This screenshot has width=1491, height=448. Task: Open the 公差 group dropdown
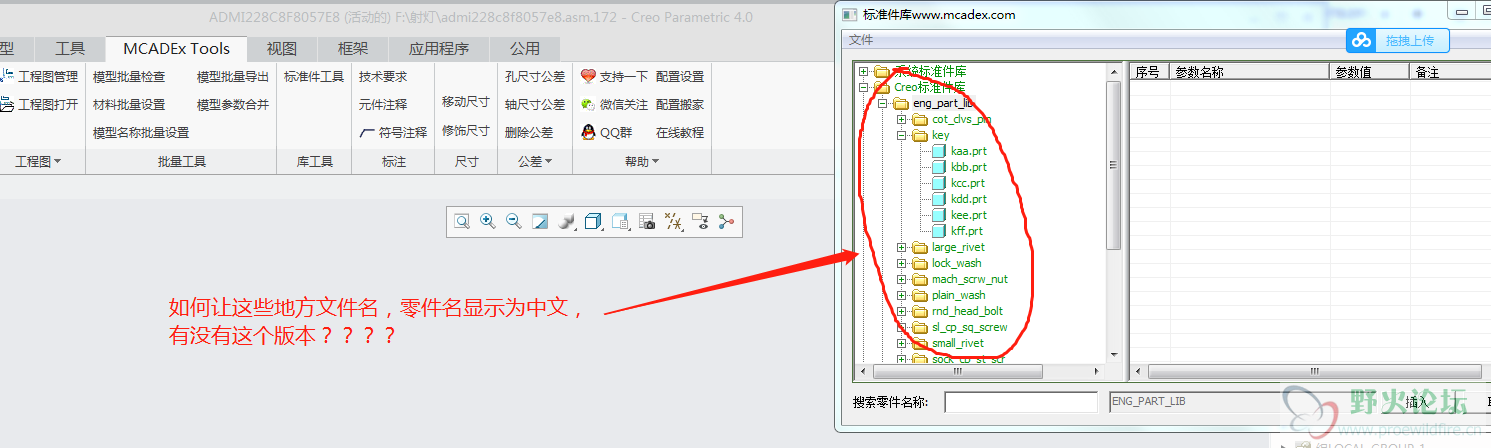pyautogui.click(x=535, y=161)
